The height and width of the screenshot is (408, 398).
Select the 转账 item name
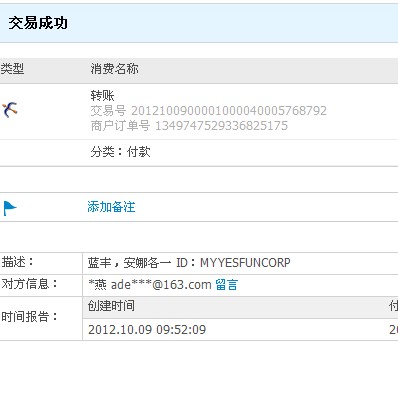click(102, 96)
